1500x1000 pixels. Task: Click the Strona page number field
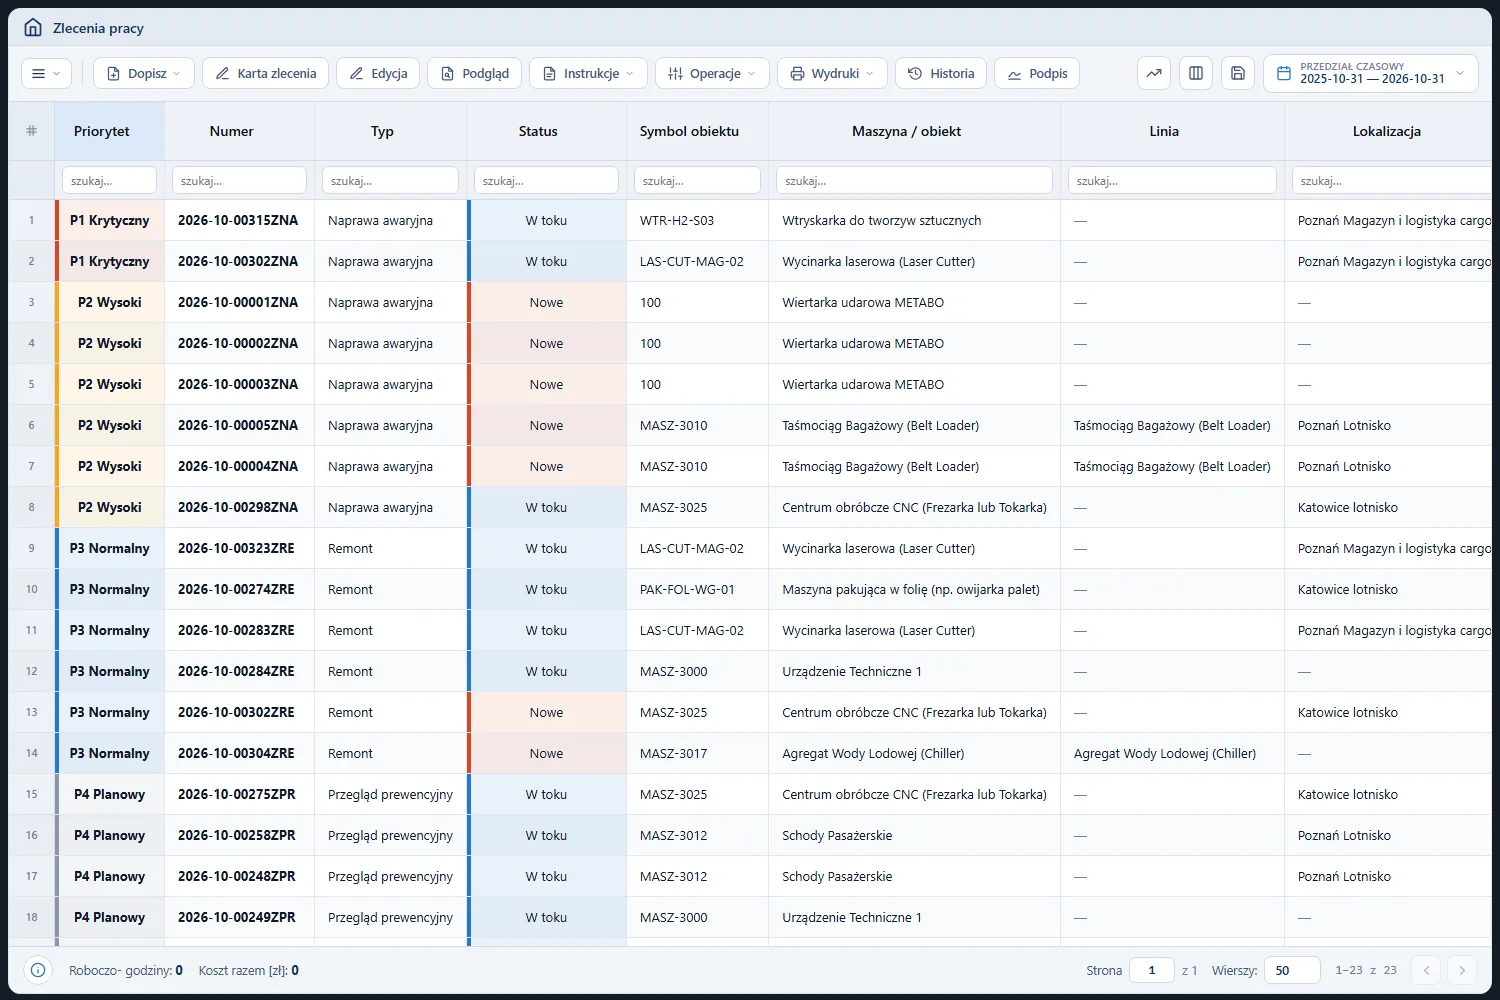1151,970
